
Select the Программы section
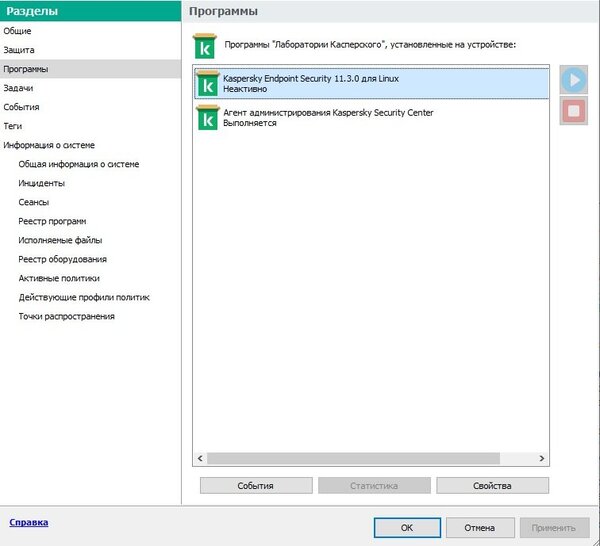[x=90, y=69]
